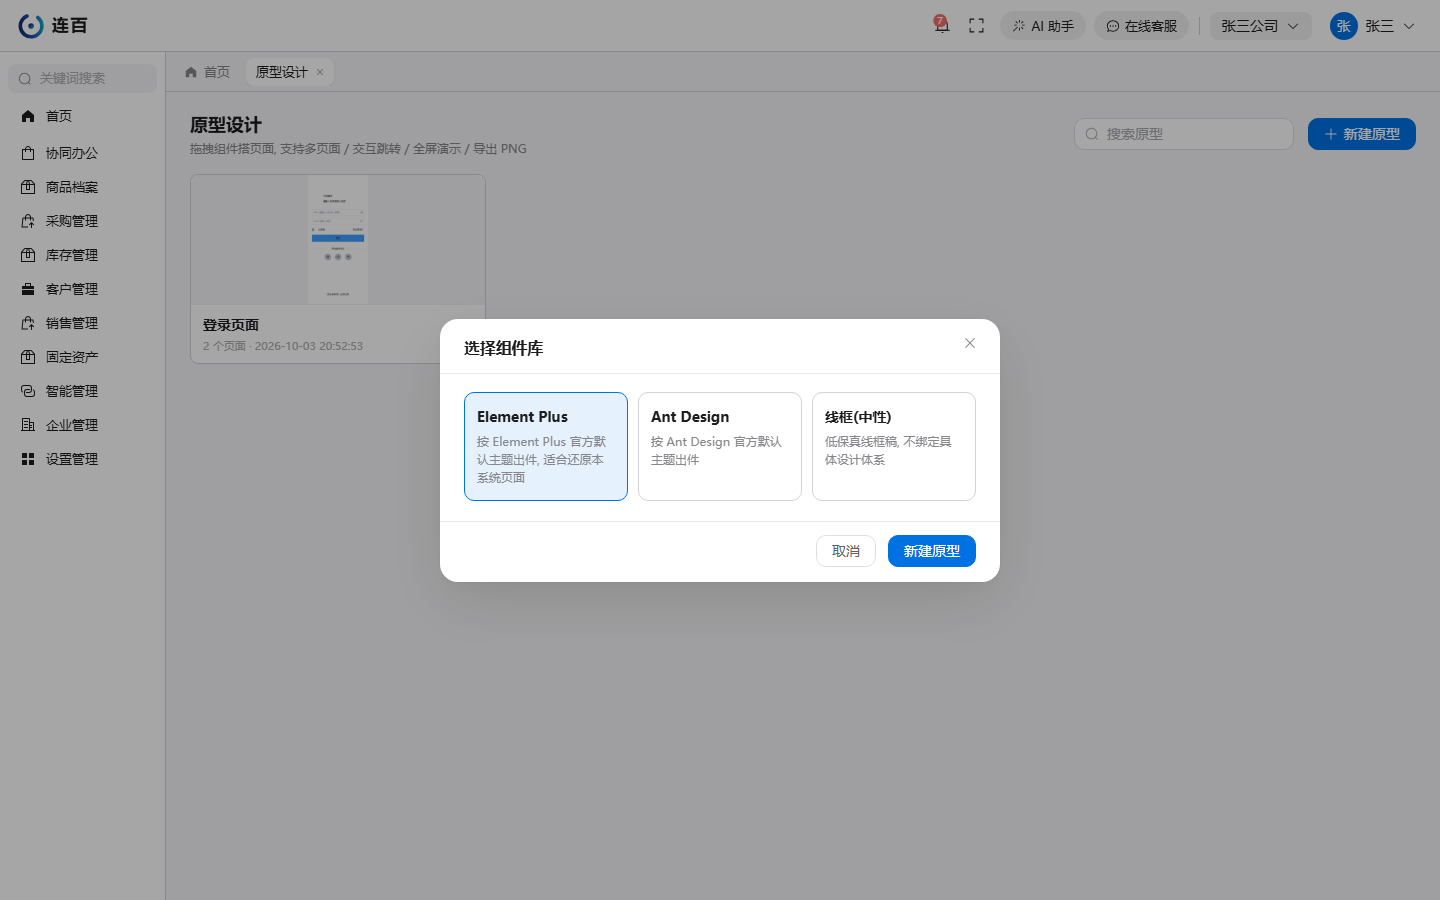Screen dimensions: 1440x900
Task: Open 采购管理 in the sidebar
Action: [x=83, y=221]
